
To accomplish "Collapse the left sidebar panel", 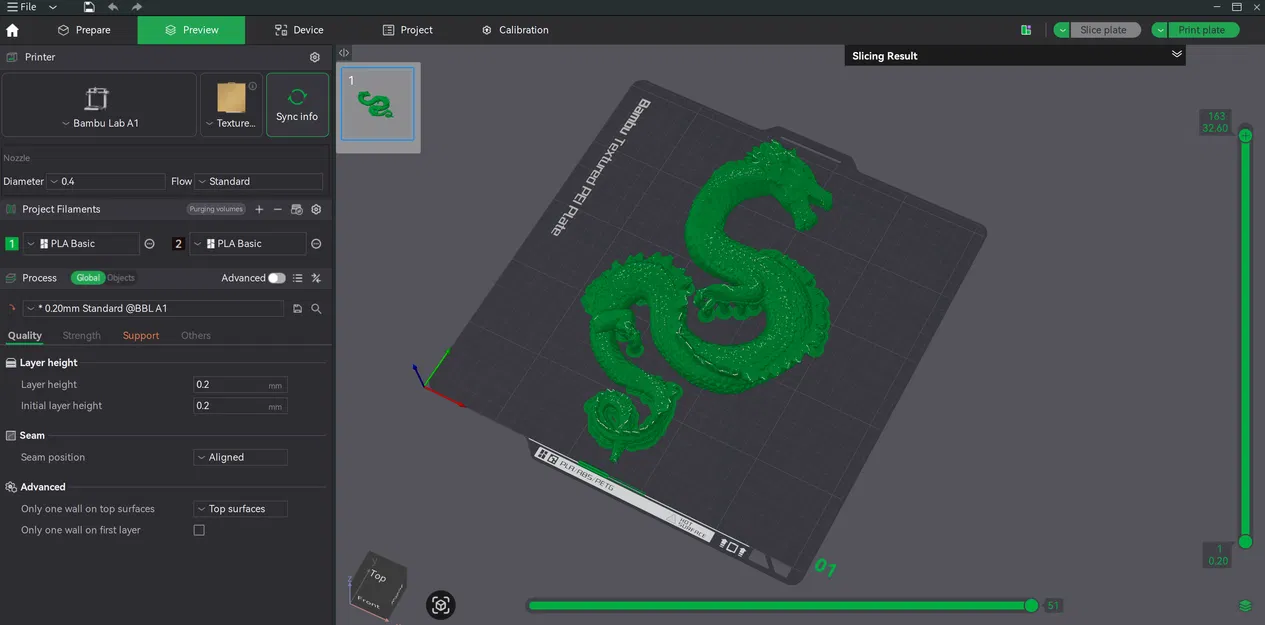I will click(344, 53).
